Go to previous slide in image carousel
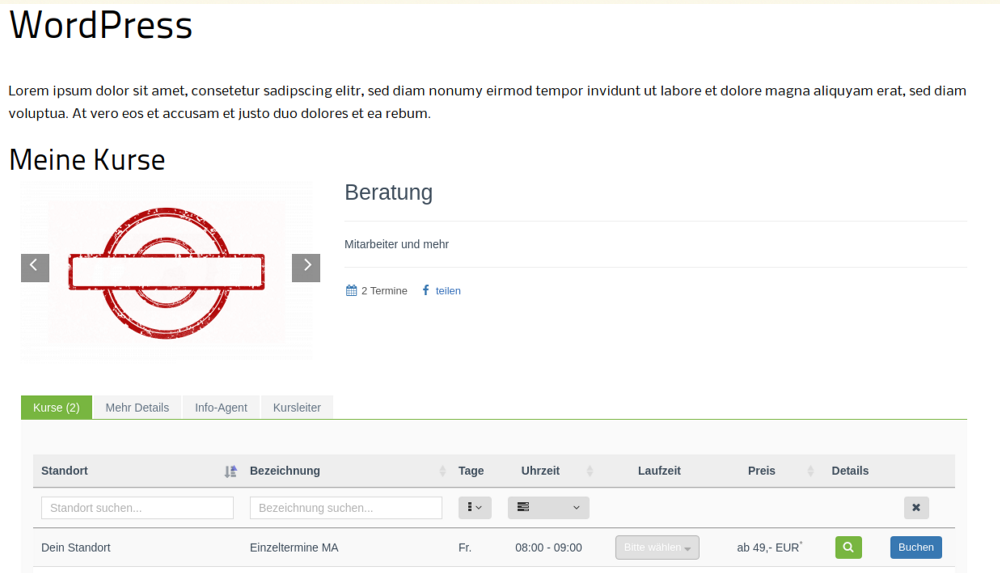 [x=35, y=267]
